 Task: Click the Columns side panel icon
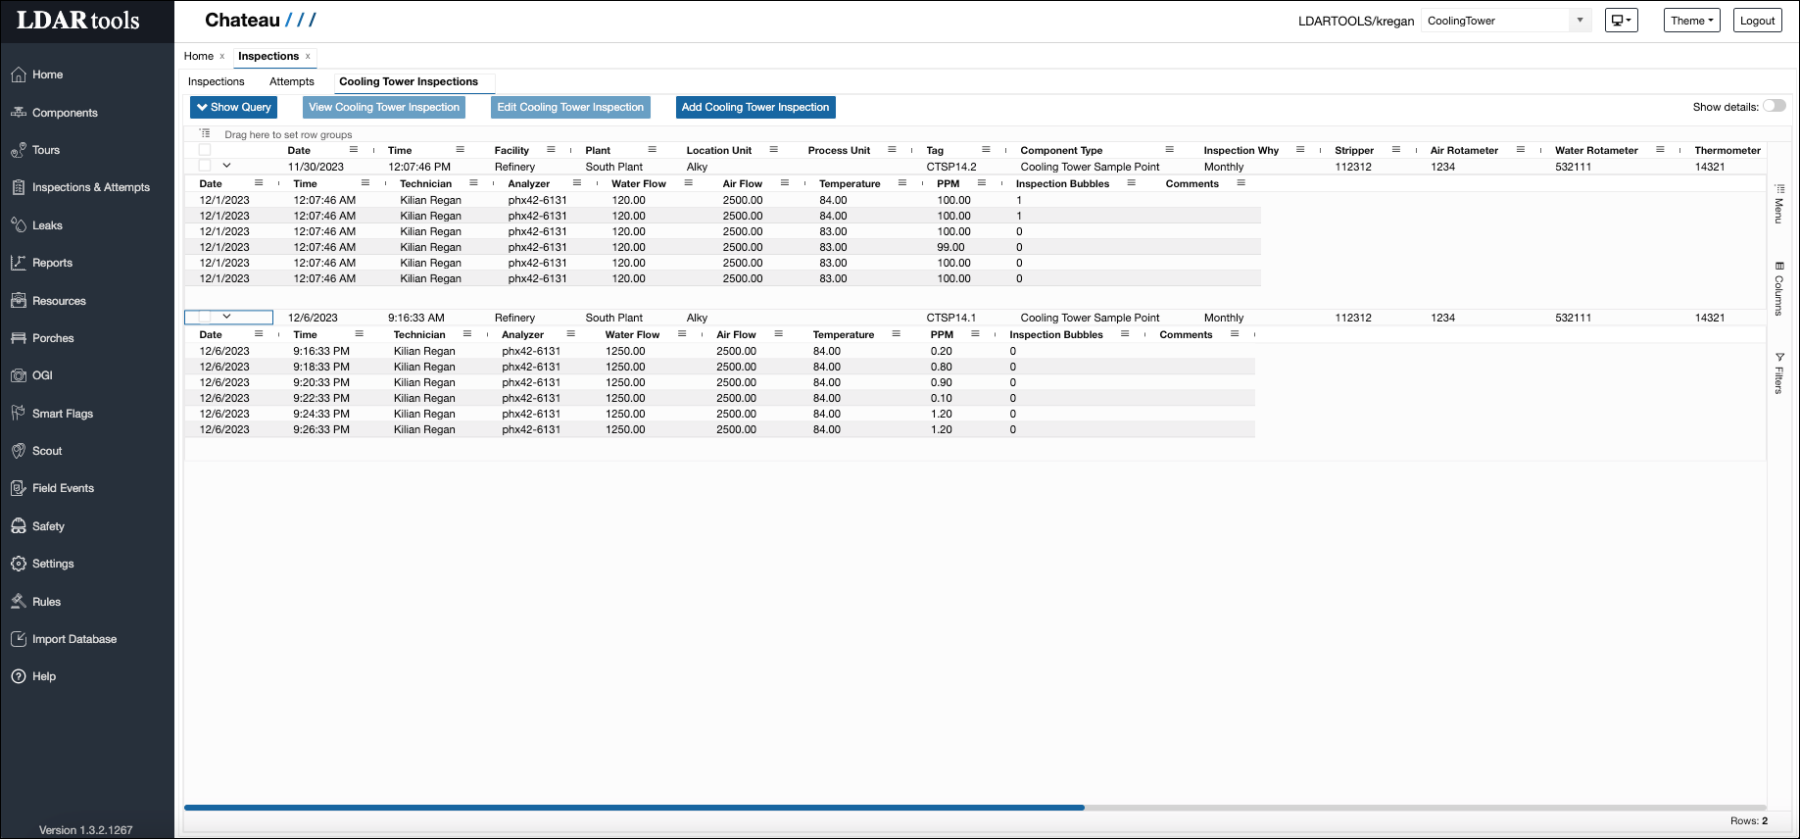coord(1779,267)
